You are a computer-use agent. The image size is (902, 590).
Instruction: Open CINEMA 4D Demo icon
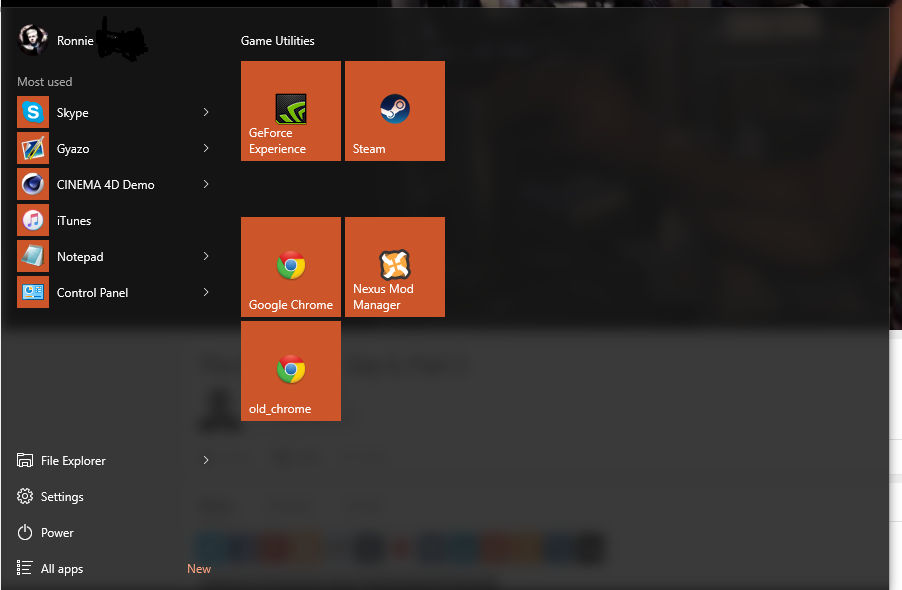[33, 184]
